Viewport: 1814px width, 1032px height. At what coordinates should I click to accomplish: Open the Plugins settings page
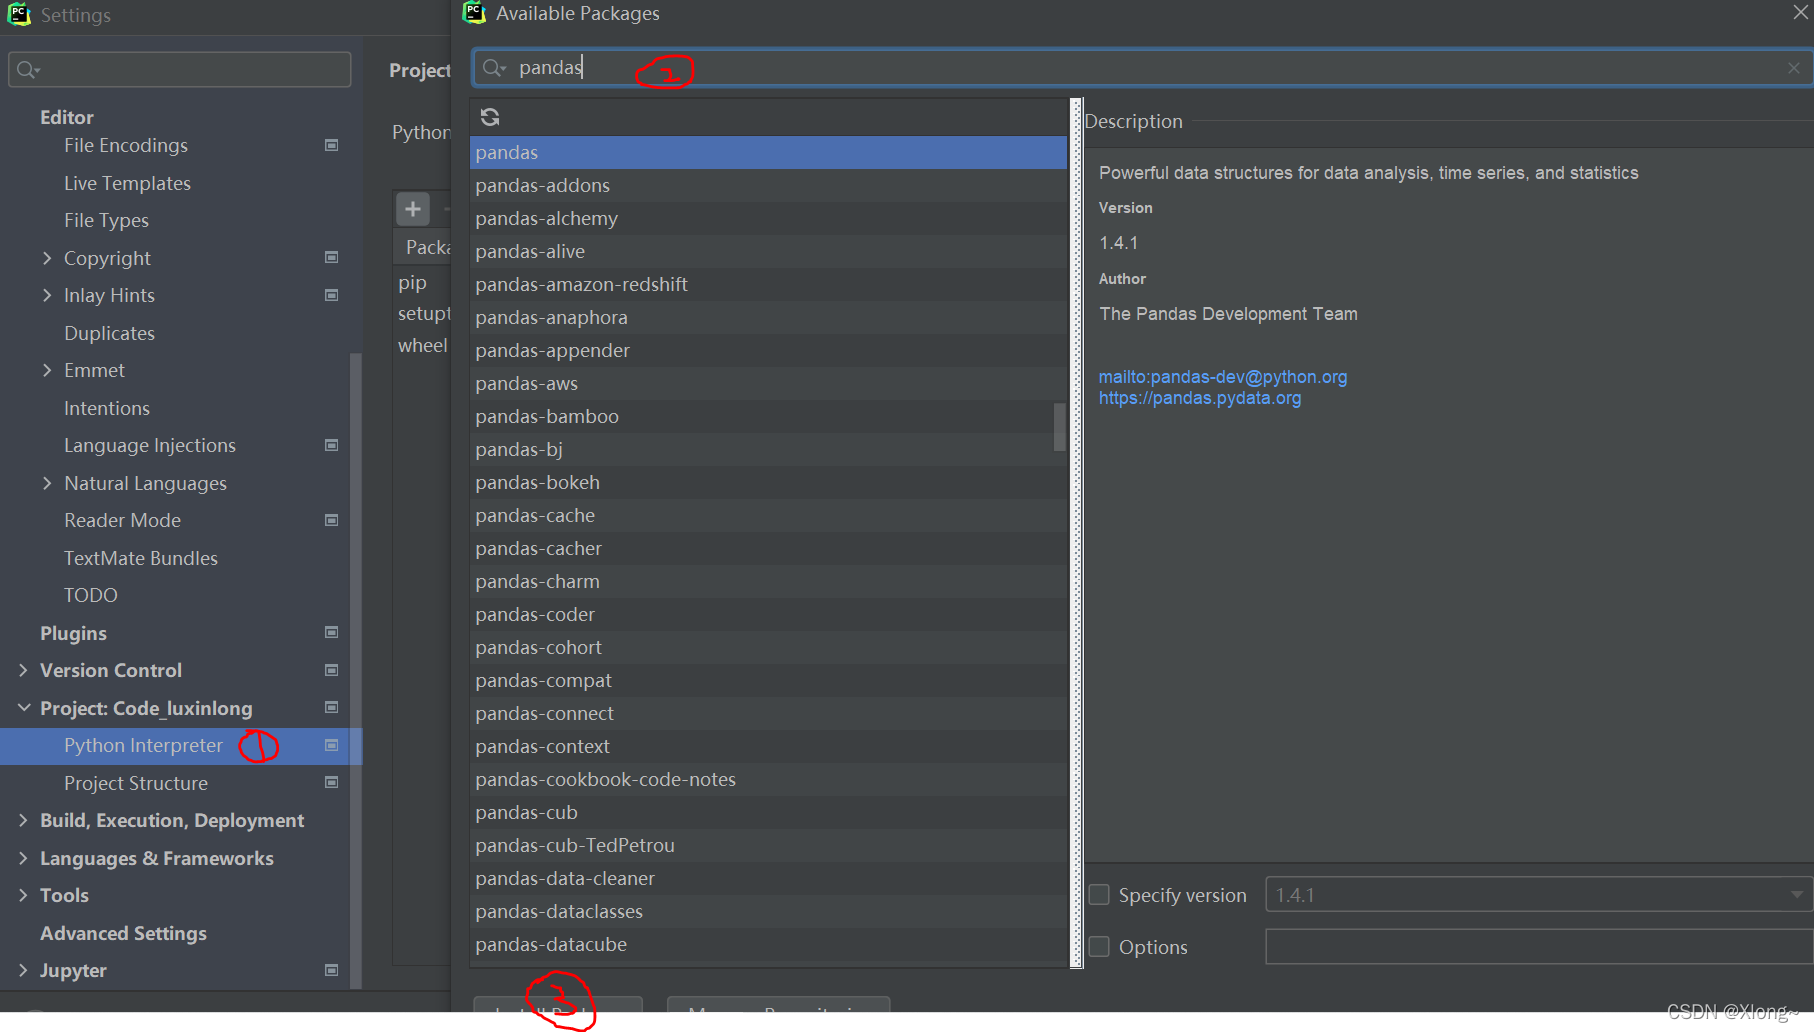73,633
